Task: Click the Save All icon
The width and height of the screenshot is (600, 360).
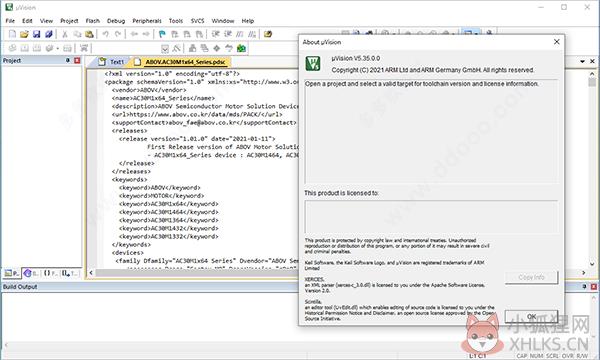Action: [49, 34]
